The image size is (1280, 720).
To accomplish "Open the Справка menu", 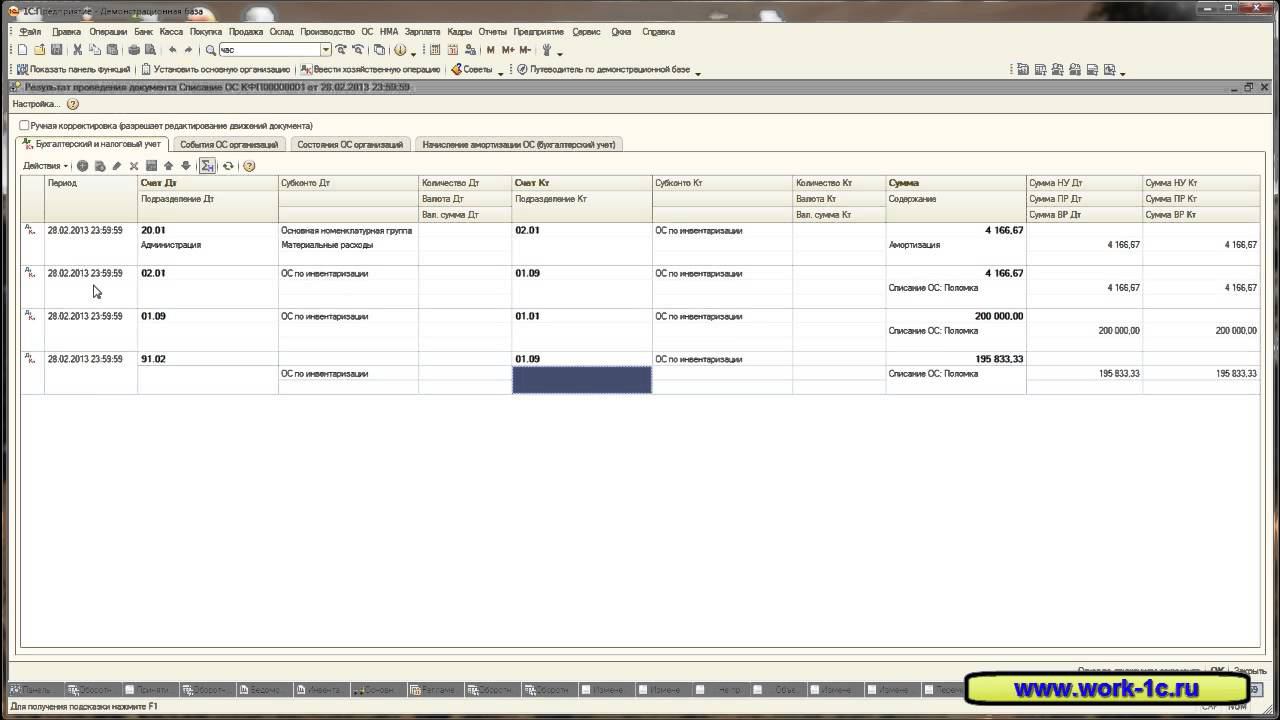I will pyautogui.click(x=658, y=32).
